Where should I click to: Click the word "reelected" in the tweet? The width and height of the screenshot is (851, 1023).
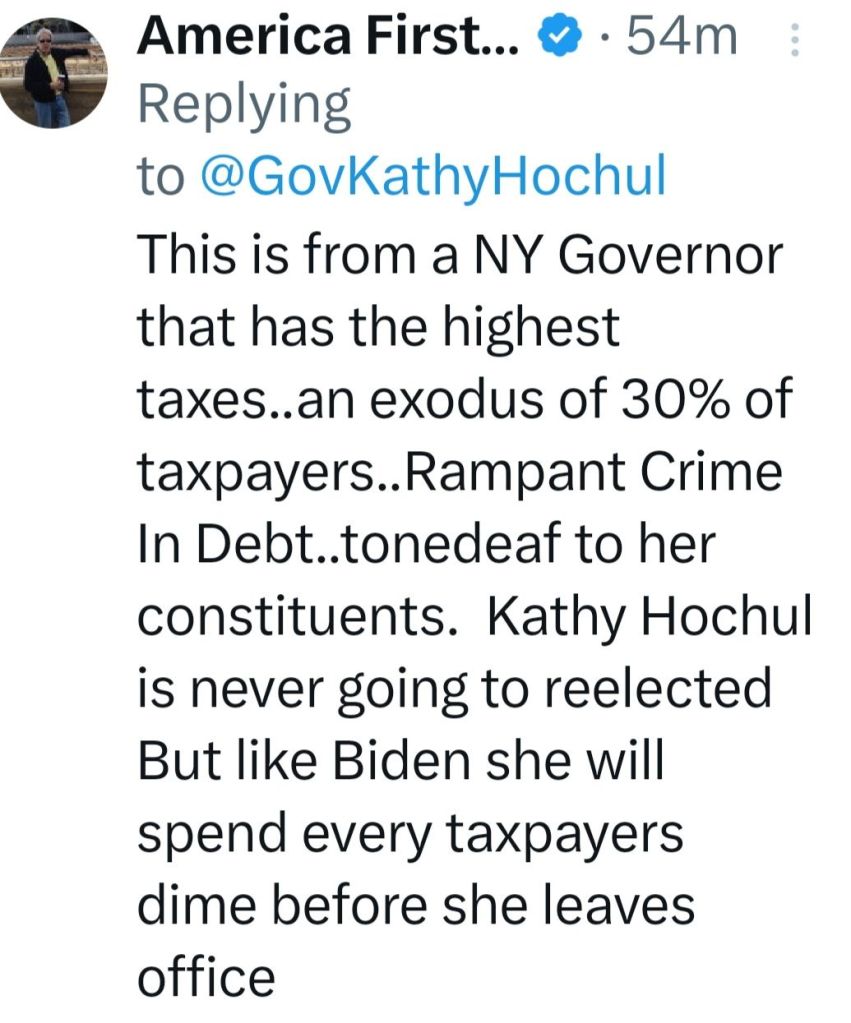click(x=662, y=687)
